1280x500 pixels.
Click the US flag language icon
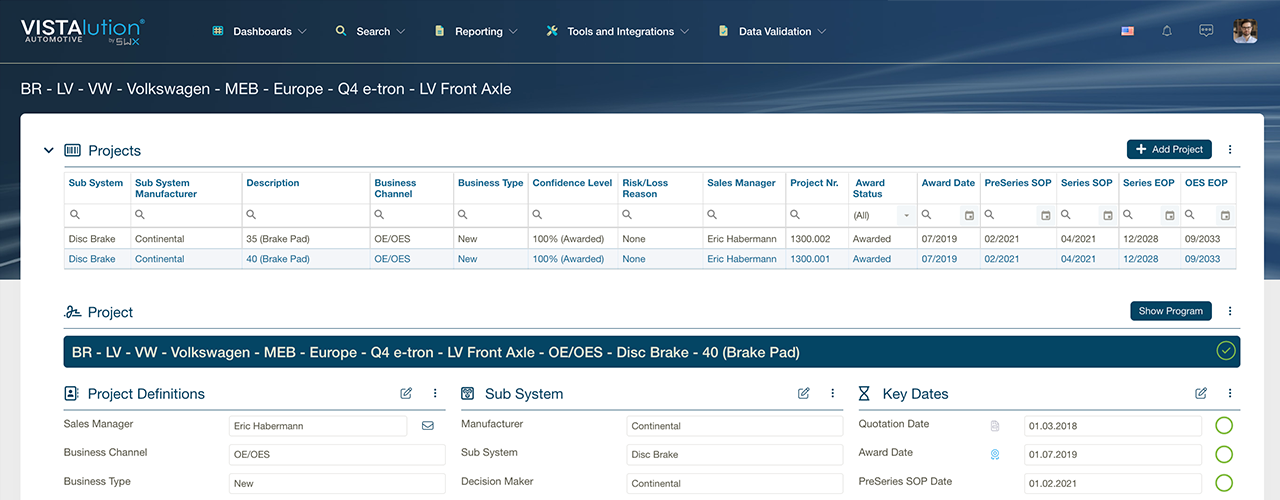click(x=1127, y=31)
